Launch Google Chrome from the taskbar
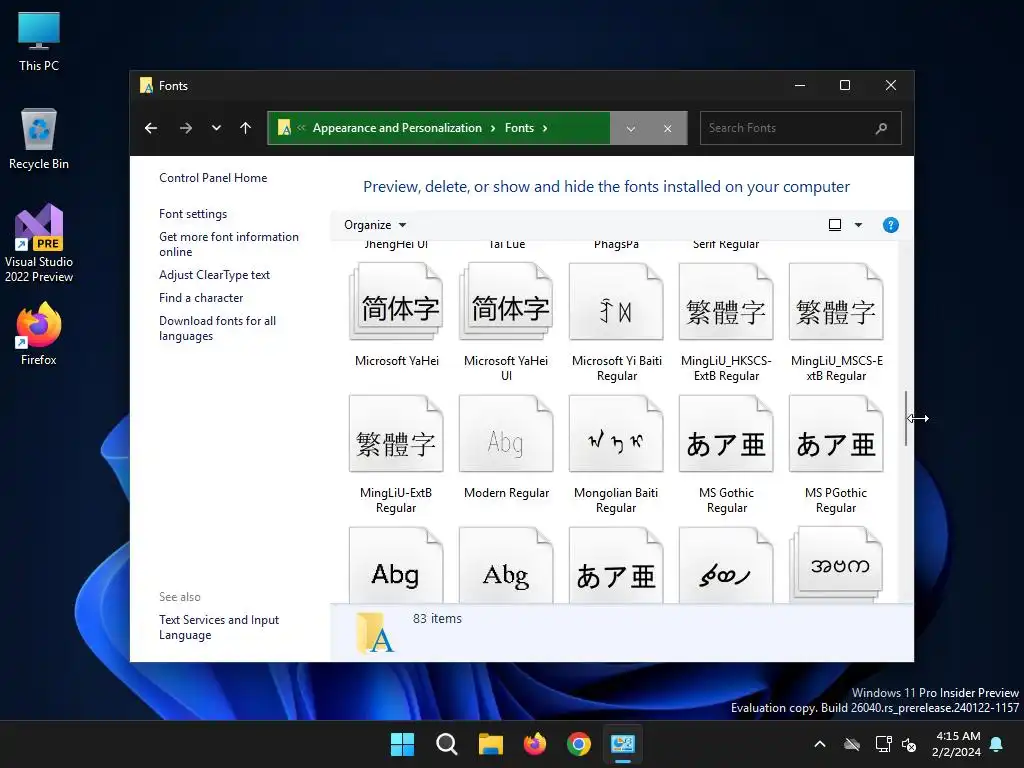Screen dimensions: 1024x768 [579, 744]
